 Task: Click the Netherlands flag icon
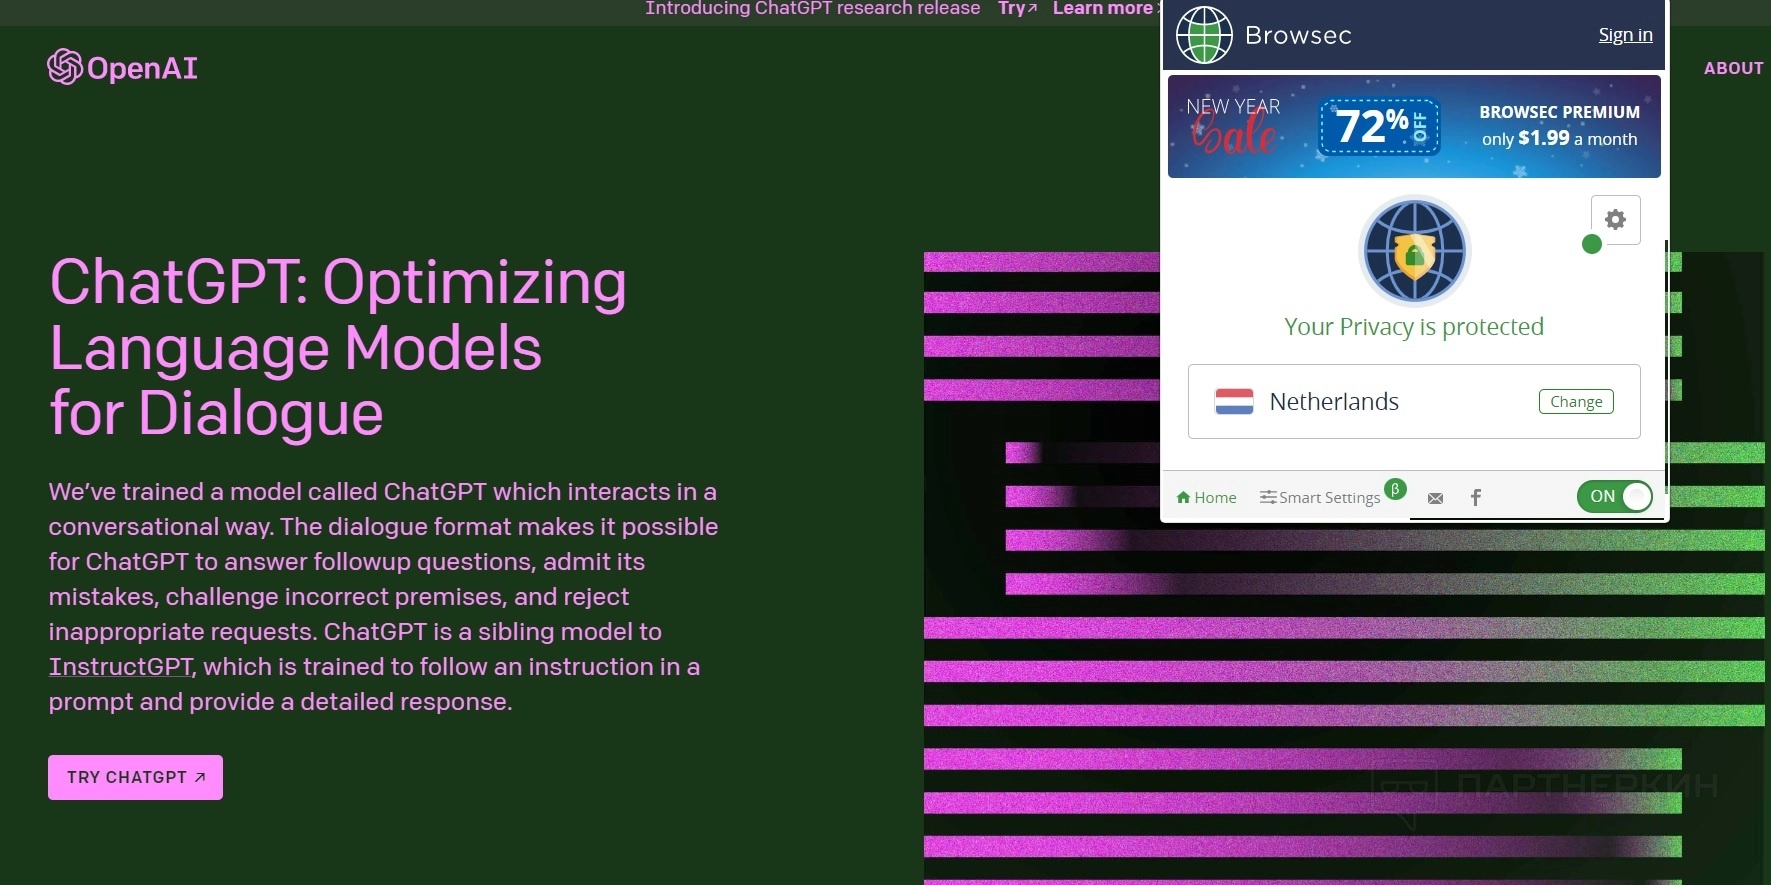point(1234,401)
